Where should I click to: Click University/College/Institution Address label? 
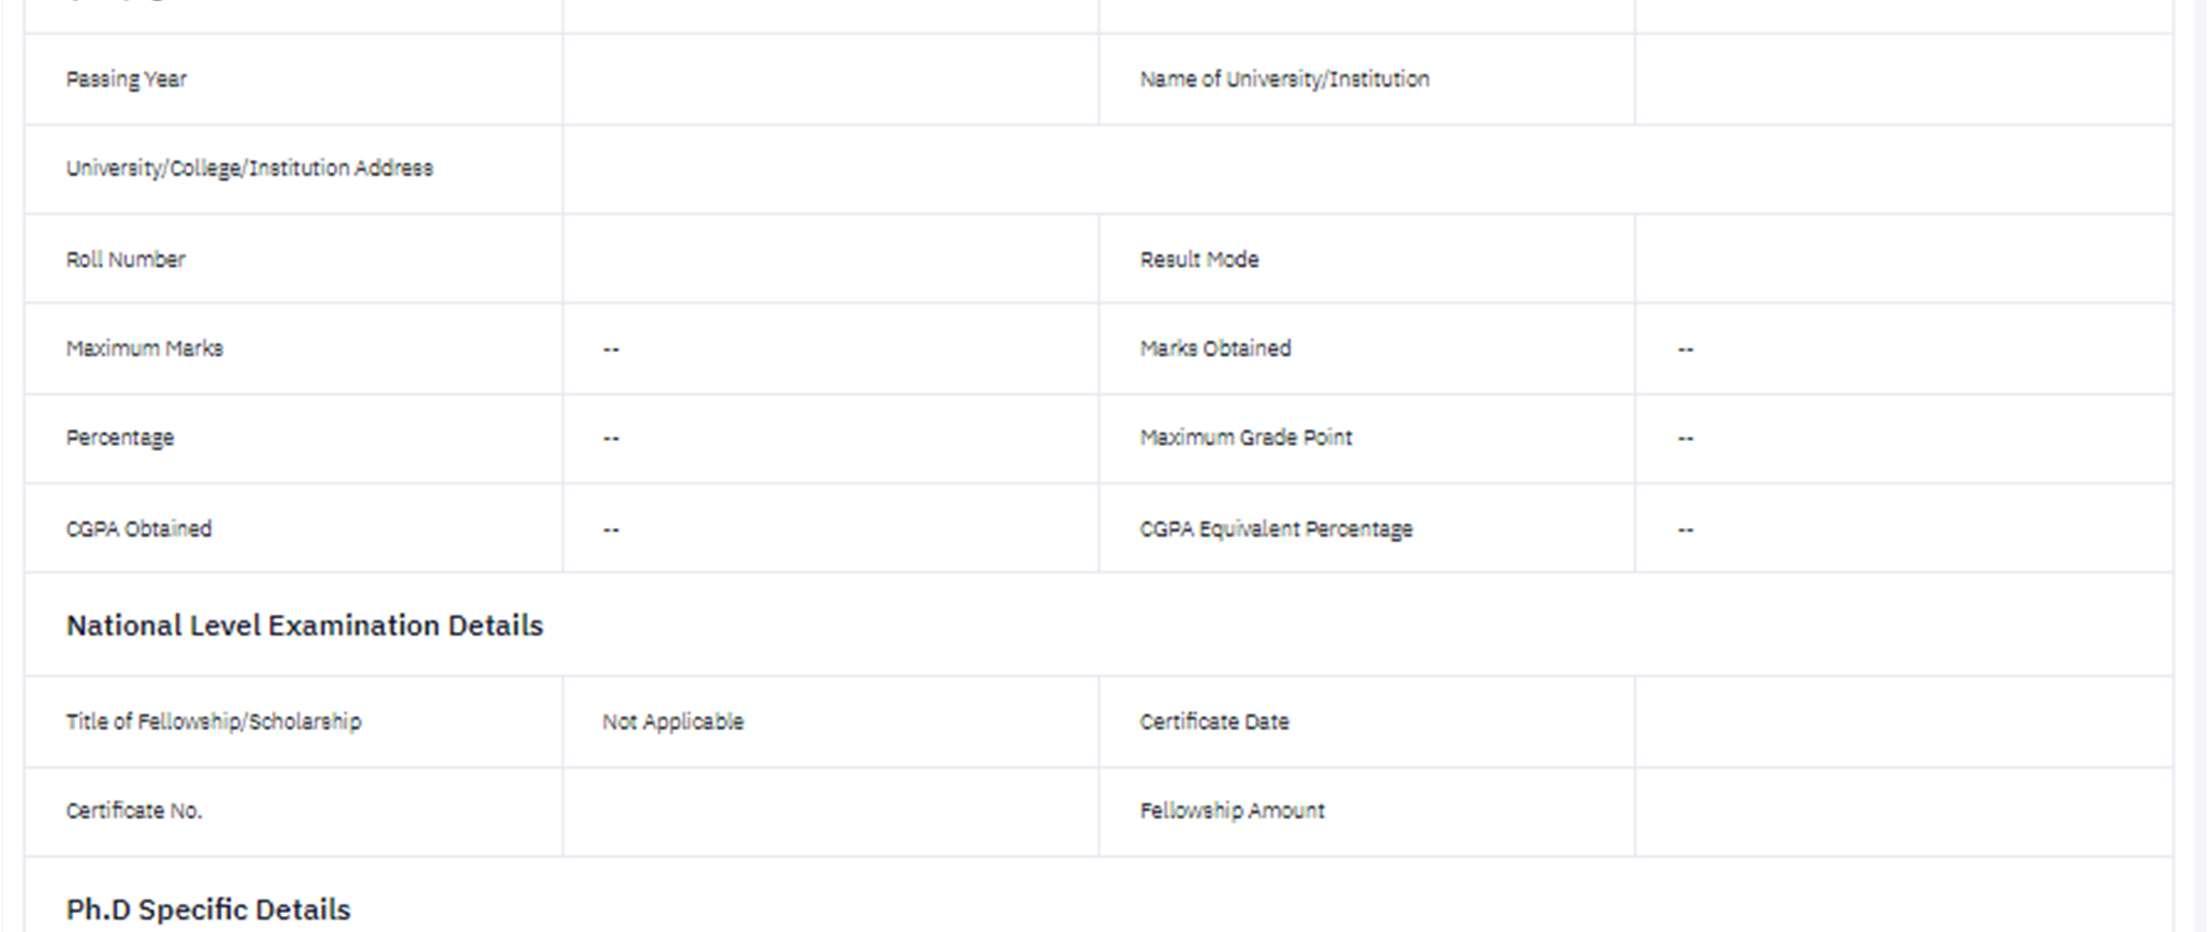click(249, 168)
